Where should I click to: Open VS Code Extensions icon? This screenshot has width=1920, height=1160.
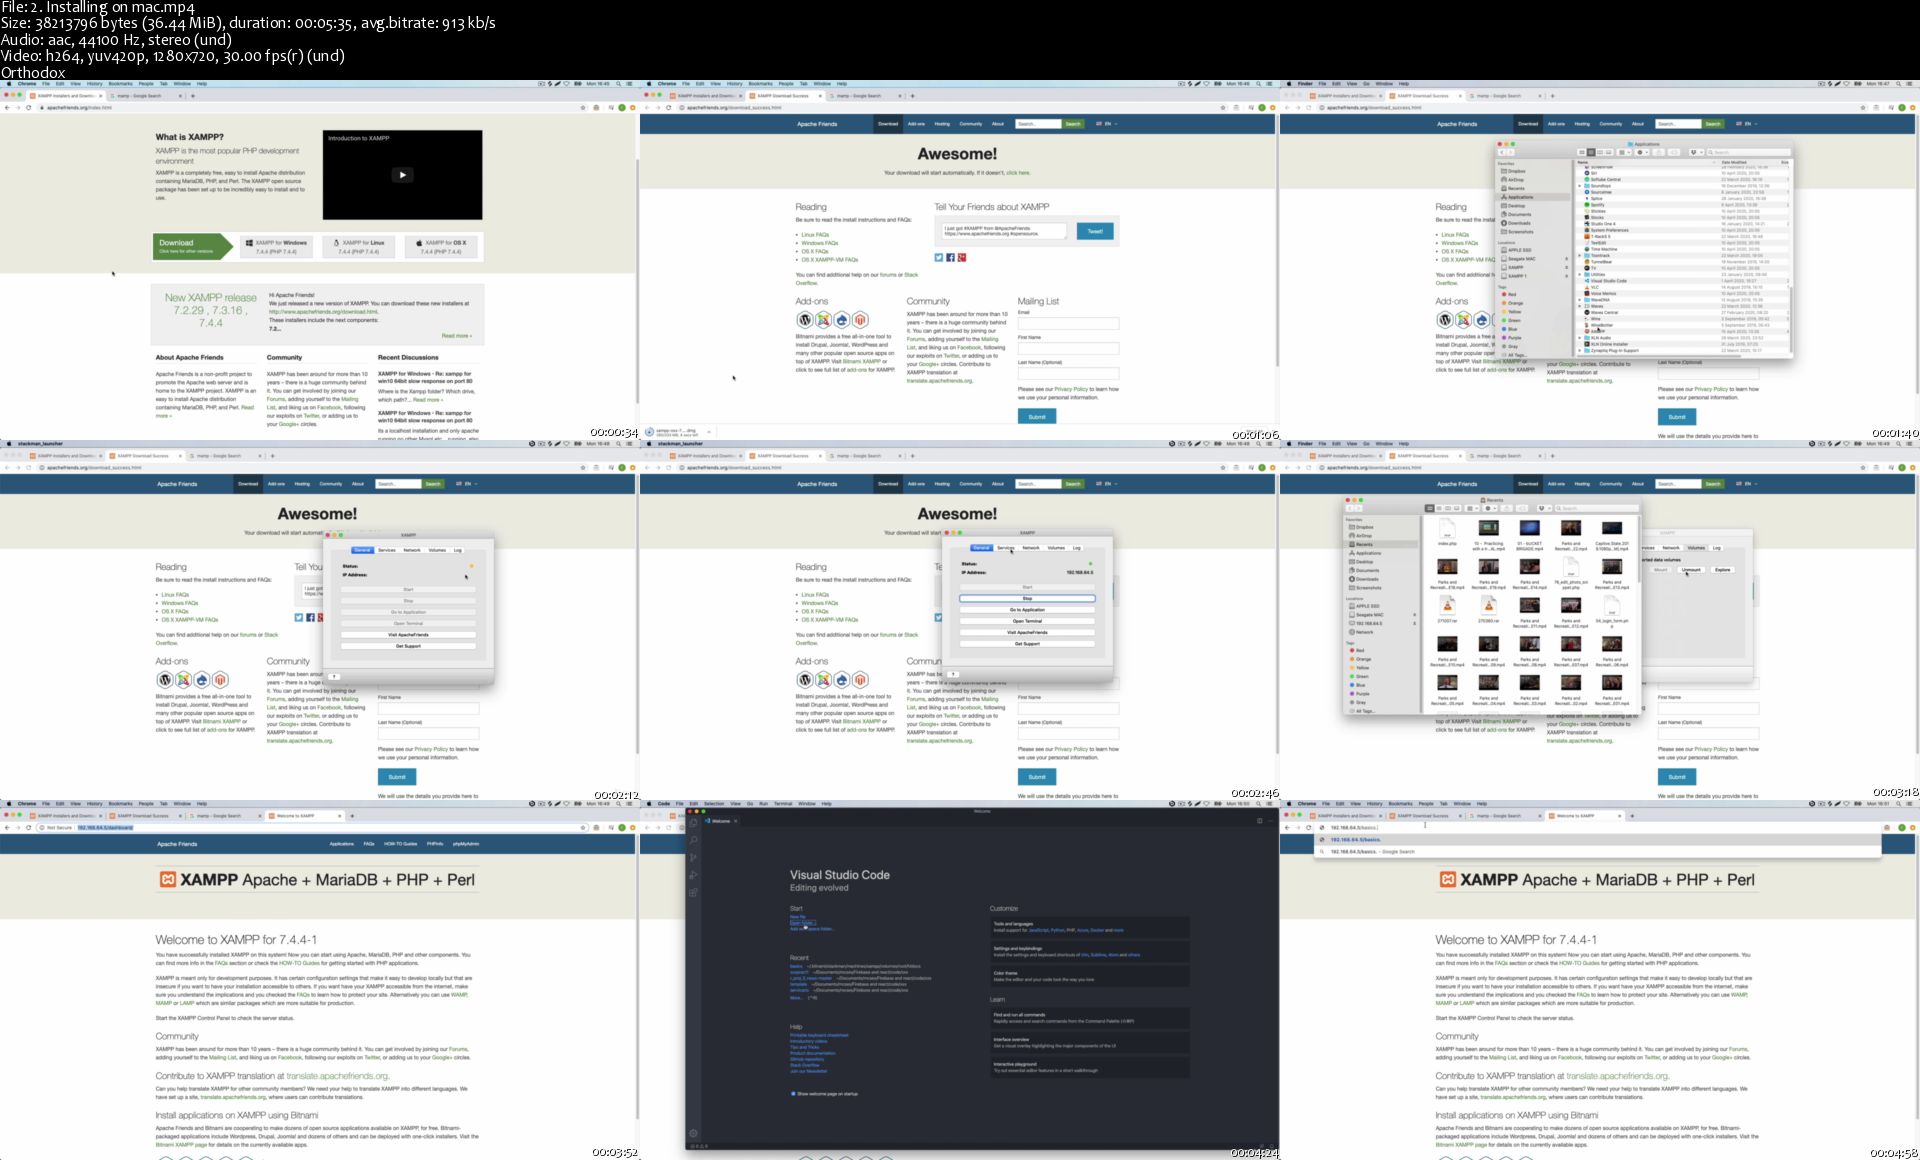point(693,892)
